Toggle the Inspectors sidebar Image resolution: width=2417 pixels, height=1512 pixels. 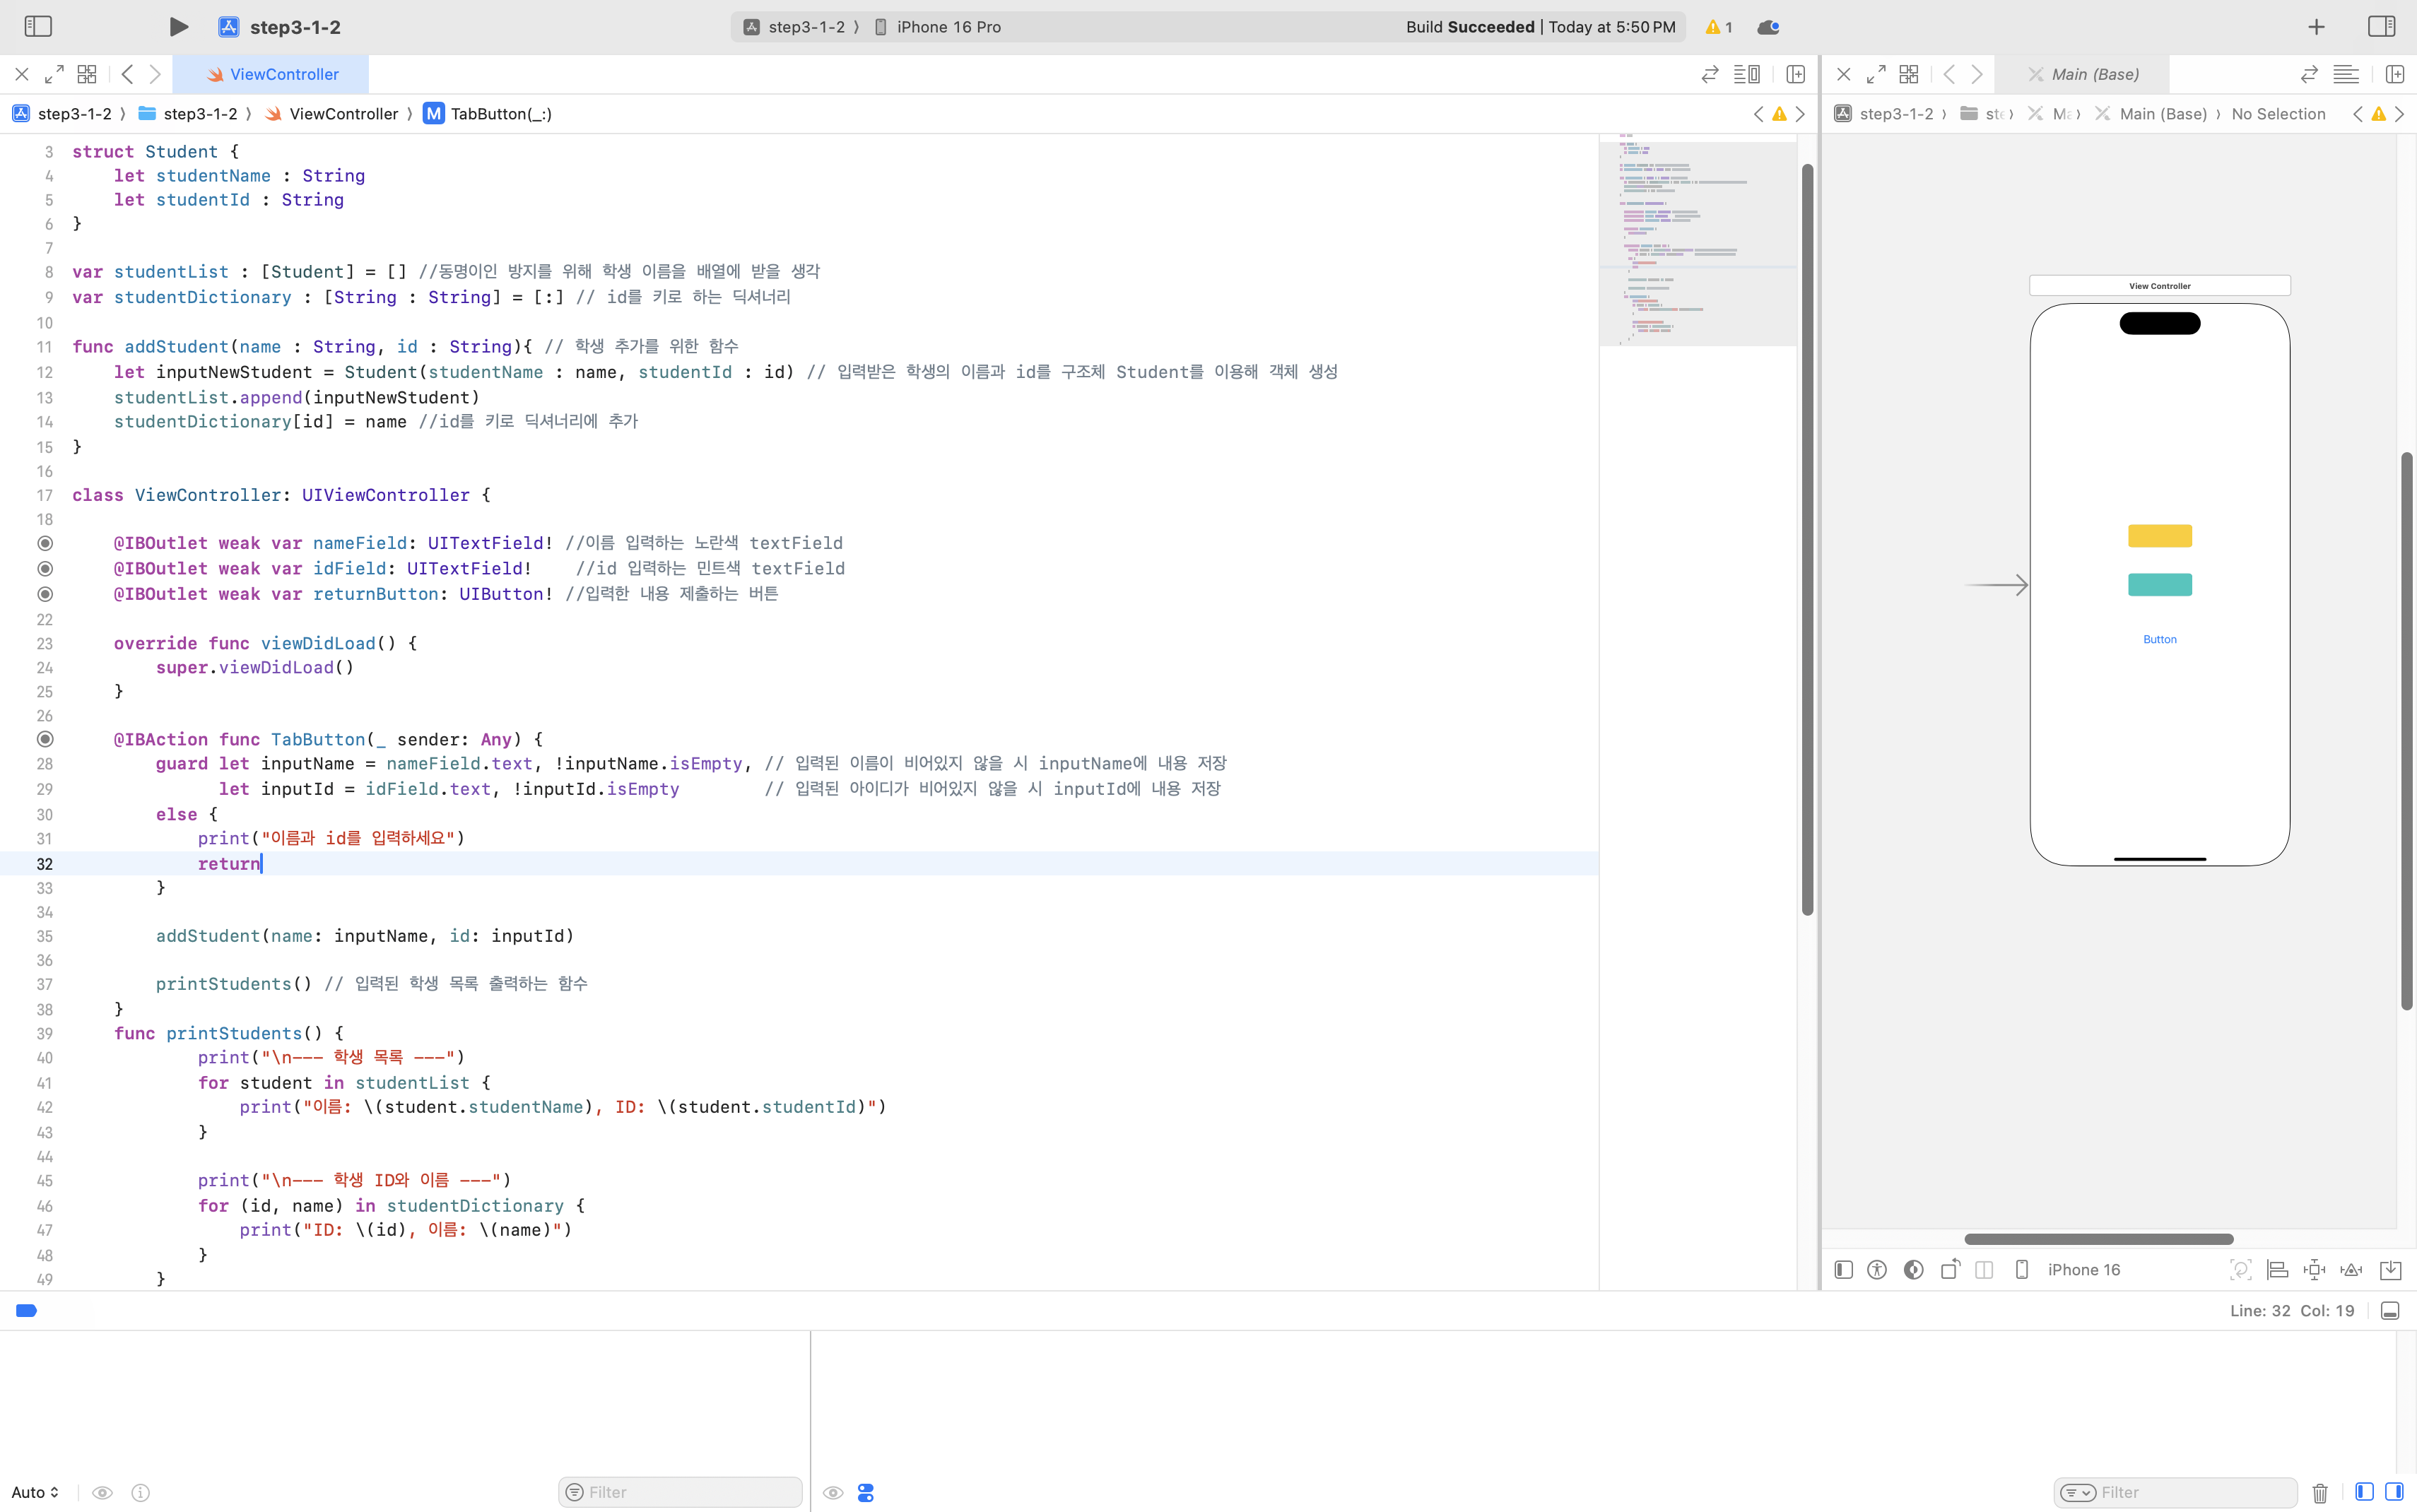2381,26
